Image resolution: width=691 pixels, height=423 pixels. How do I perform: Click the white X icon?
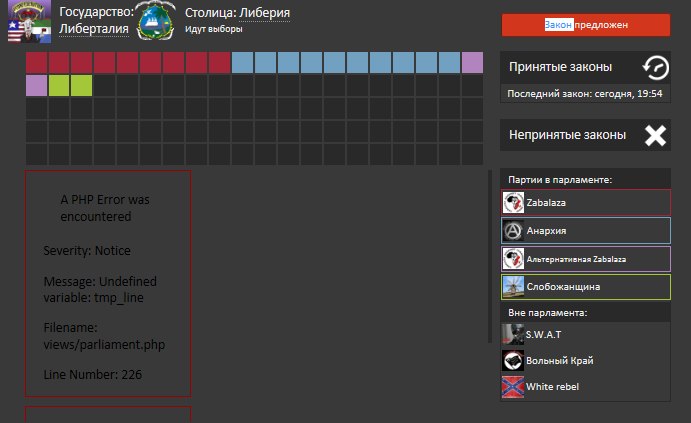click(655, 135)
